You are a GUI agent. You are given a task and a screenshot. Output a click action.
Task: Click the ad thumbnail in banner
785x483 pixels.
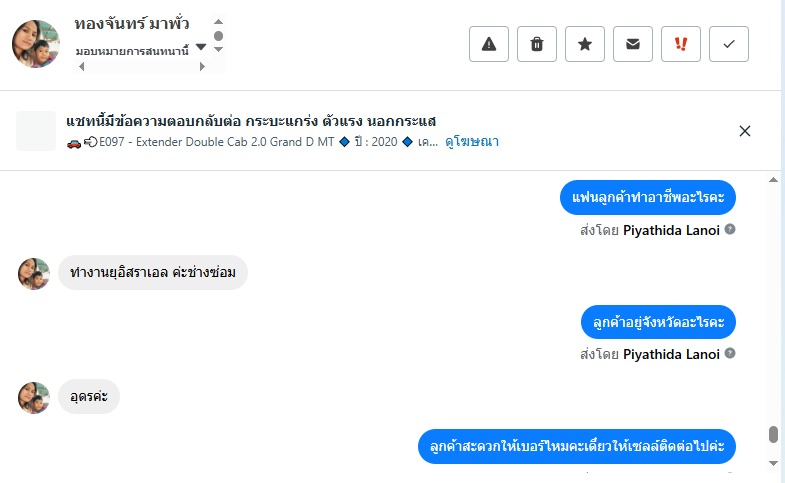pos(36,131)
